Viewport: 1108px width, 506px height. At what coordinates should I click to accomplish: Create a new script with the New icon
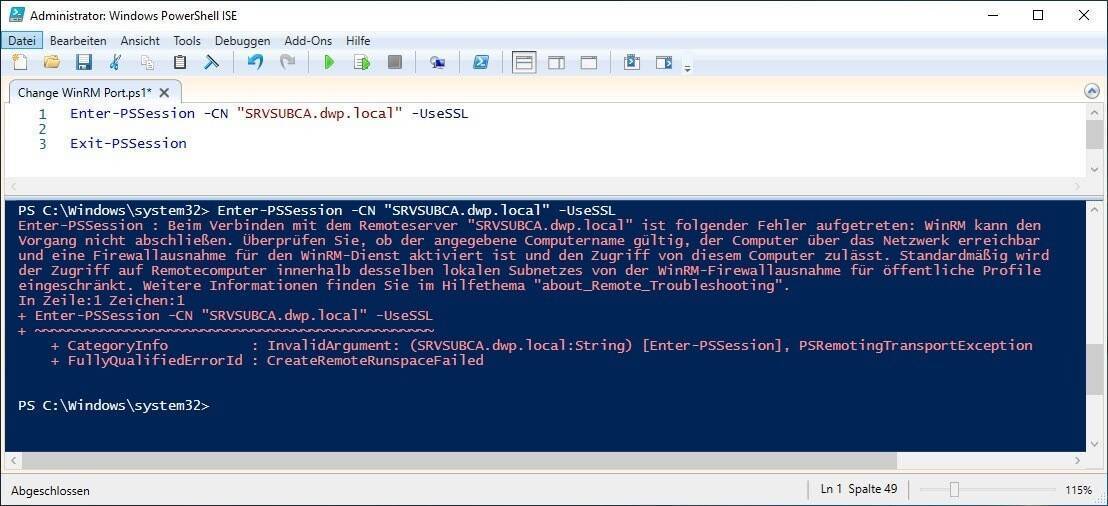point(20,62)
